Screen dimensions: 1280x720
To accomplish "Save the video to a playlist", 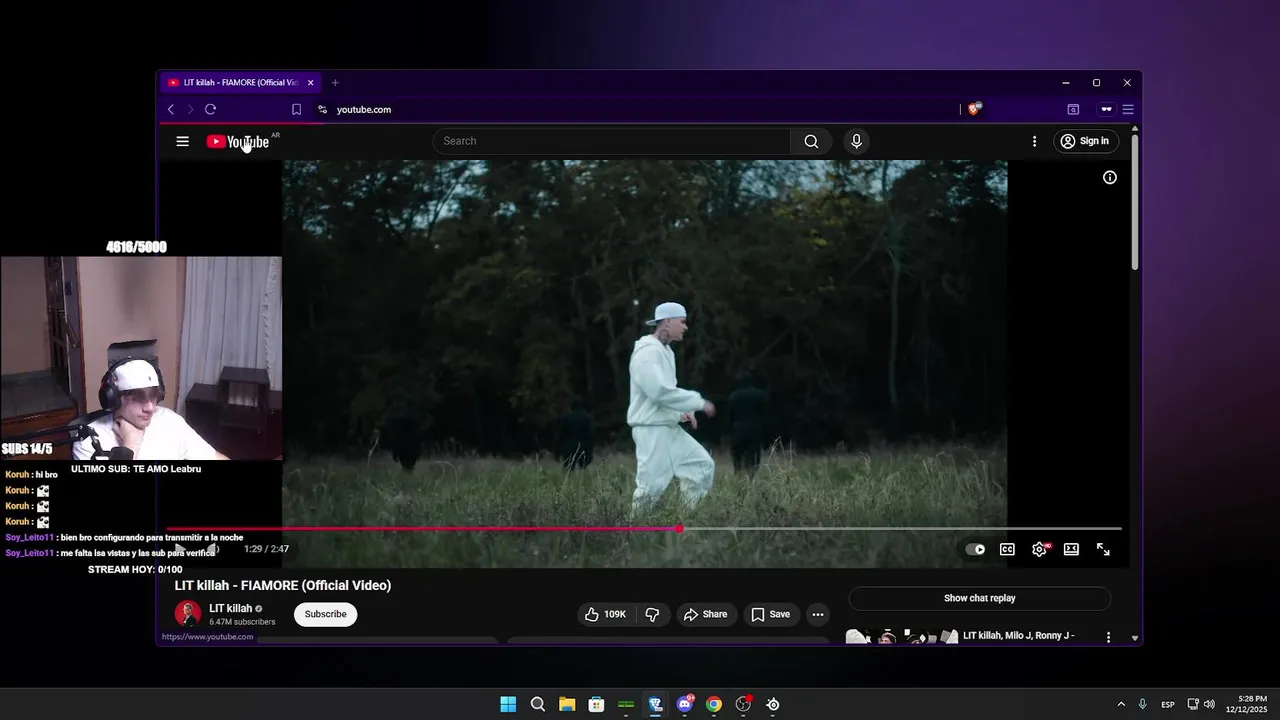I will pyautogui.click(x=771, y=614).
